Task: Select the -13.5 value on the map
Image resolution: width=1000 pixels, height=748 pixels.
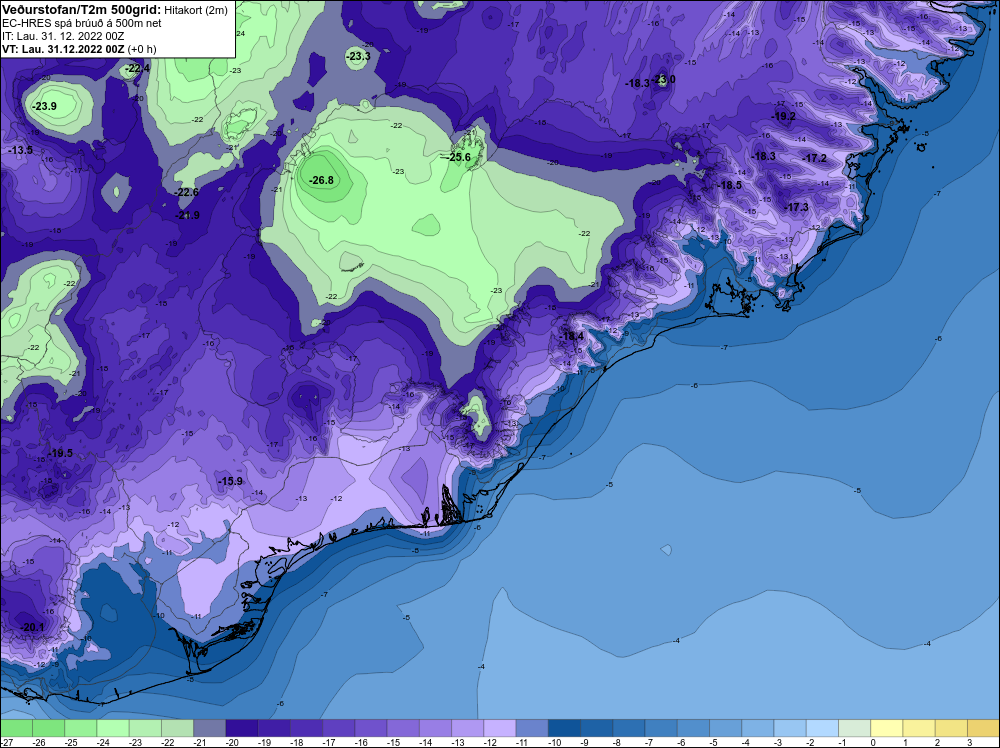Action: point(20,150)
